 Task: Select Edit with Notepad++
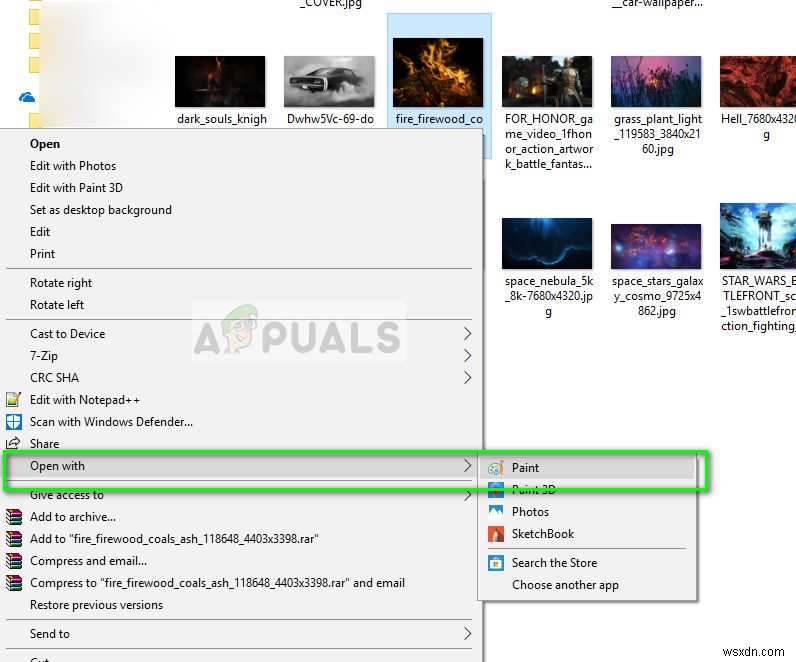pos(85,400)
